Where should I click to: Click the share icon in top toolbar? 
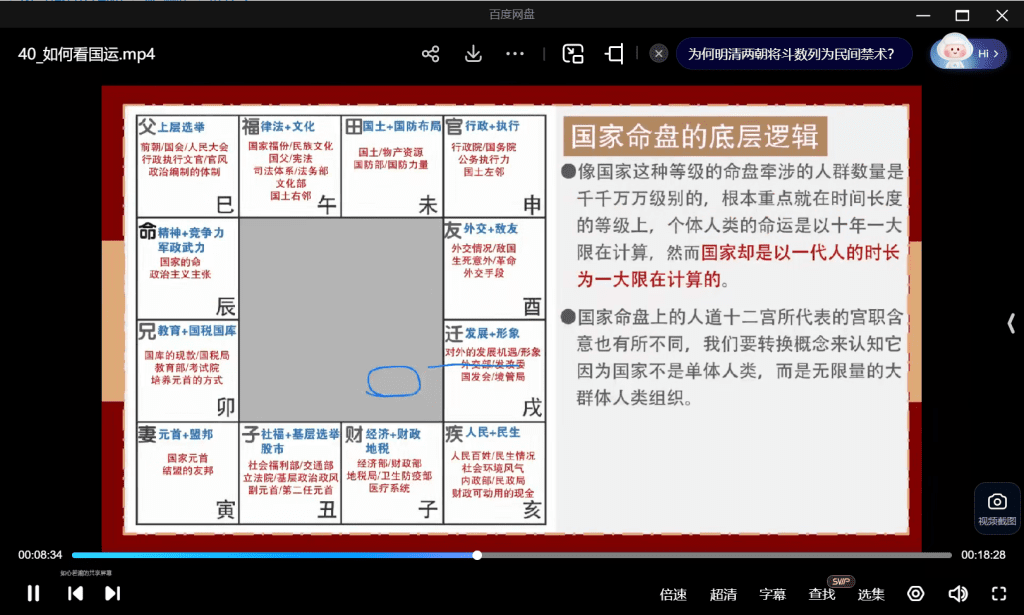pyautogui.click(x=431, y=54)
